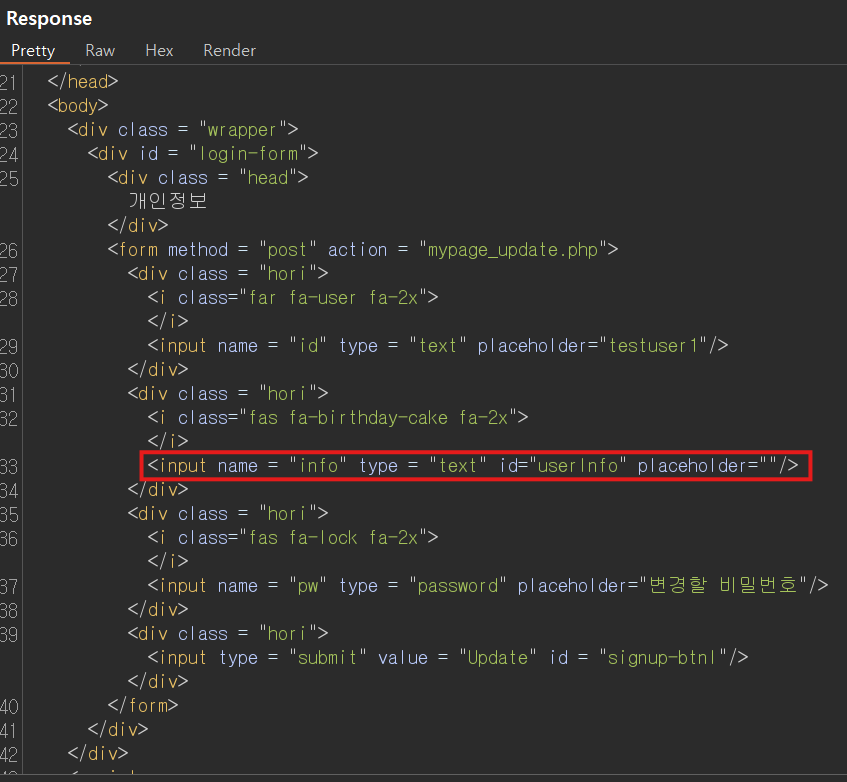Click the body opening tag
The image size is (847, 782).
(x=78, y=105)
